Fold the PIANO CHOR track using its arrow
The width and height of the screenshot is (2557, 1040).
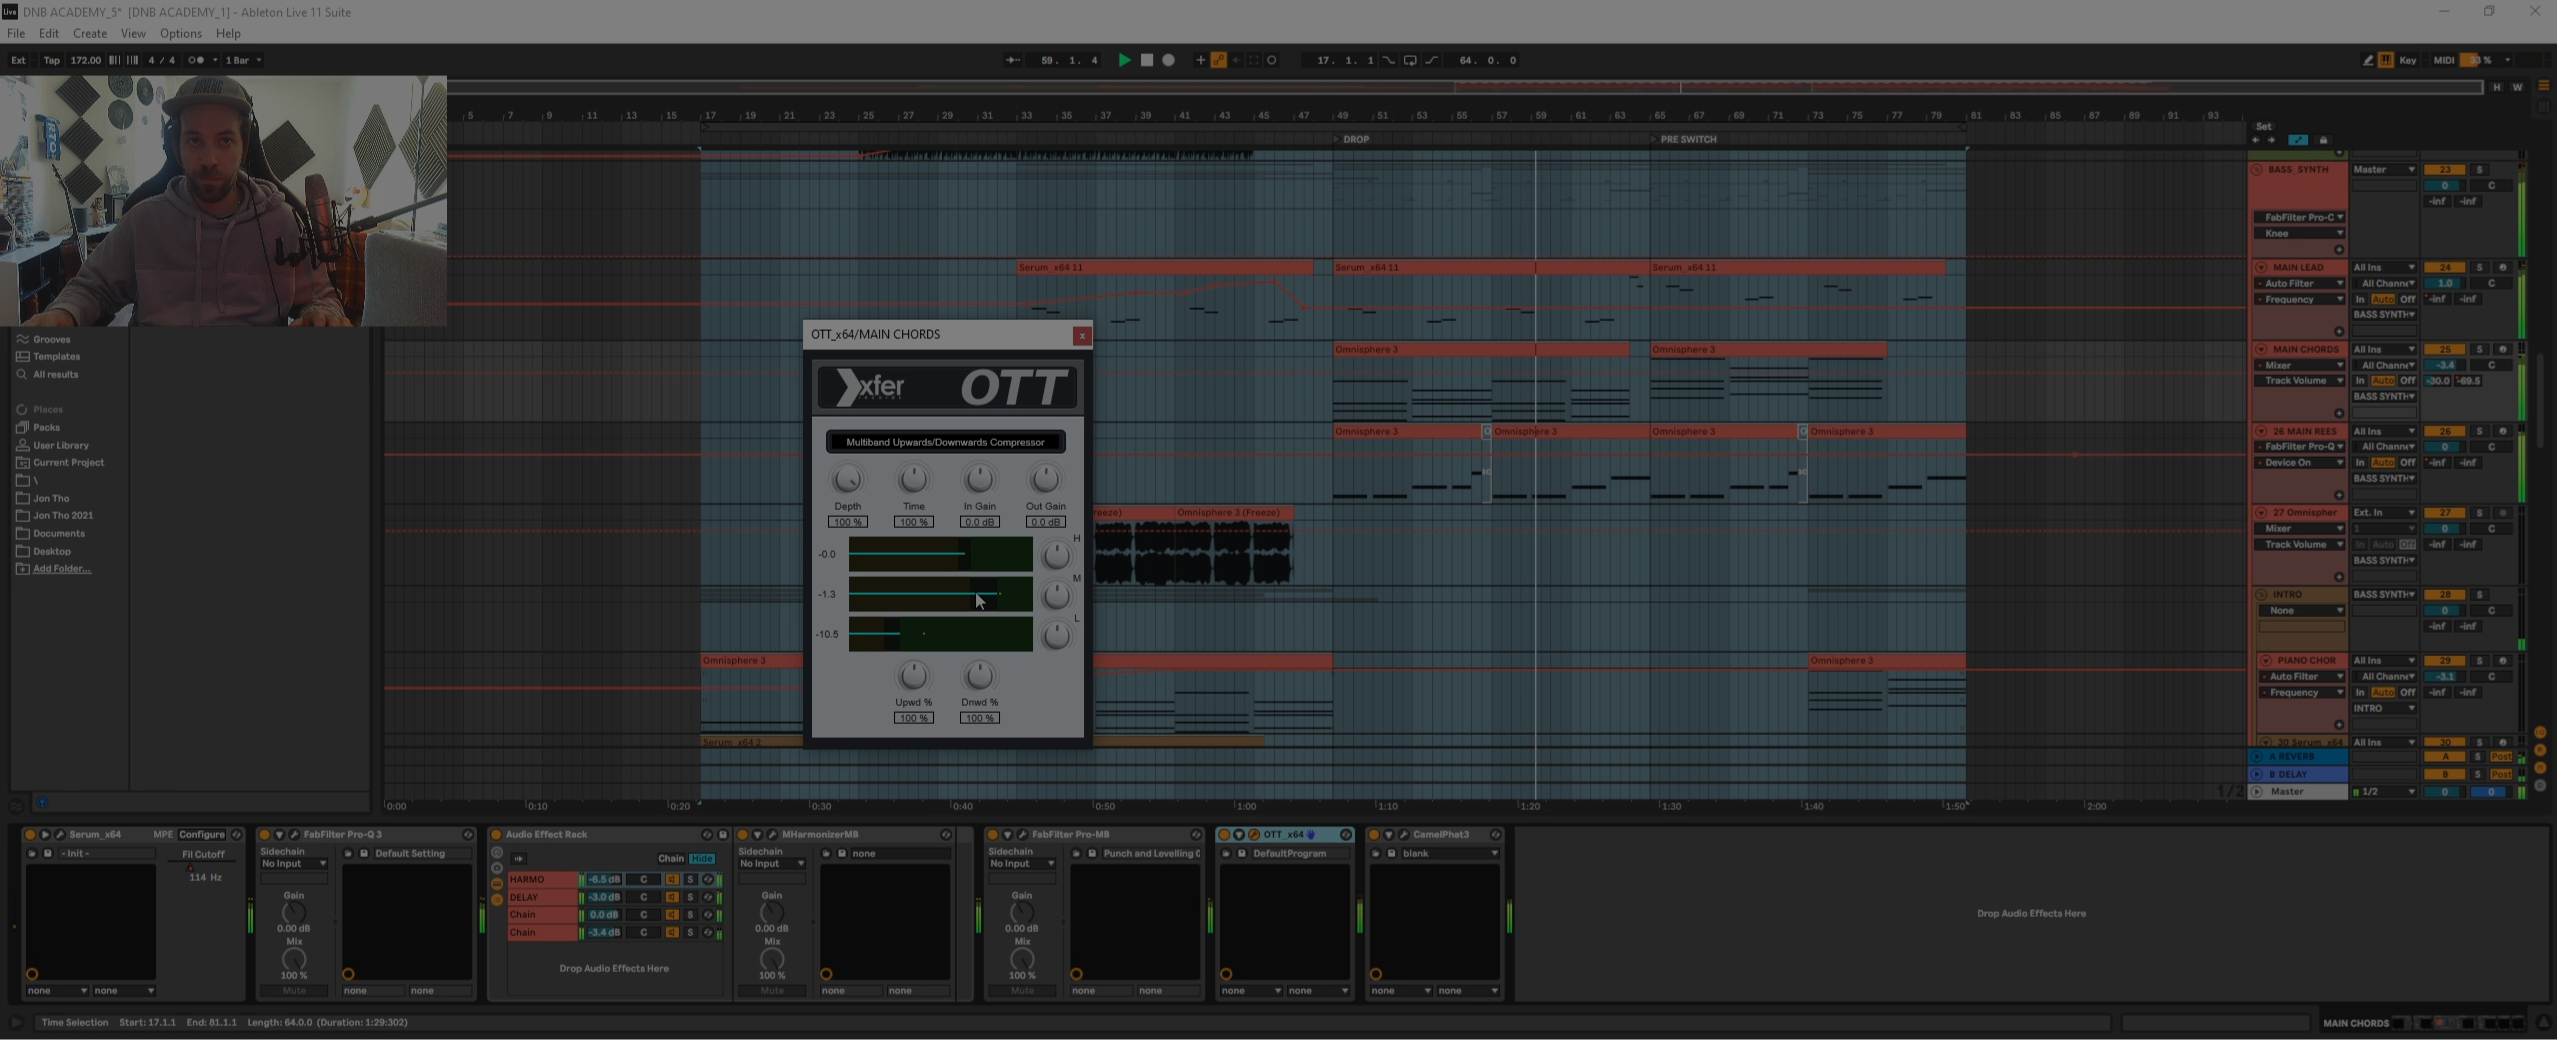(2265, 661)
